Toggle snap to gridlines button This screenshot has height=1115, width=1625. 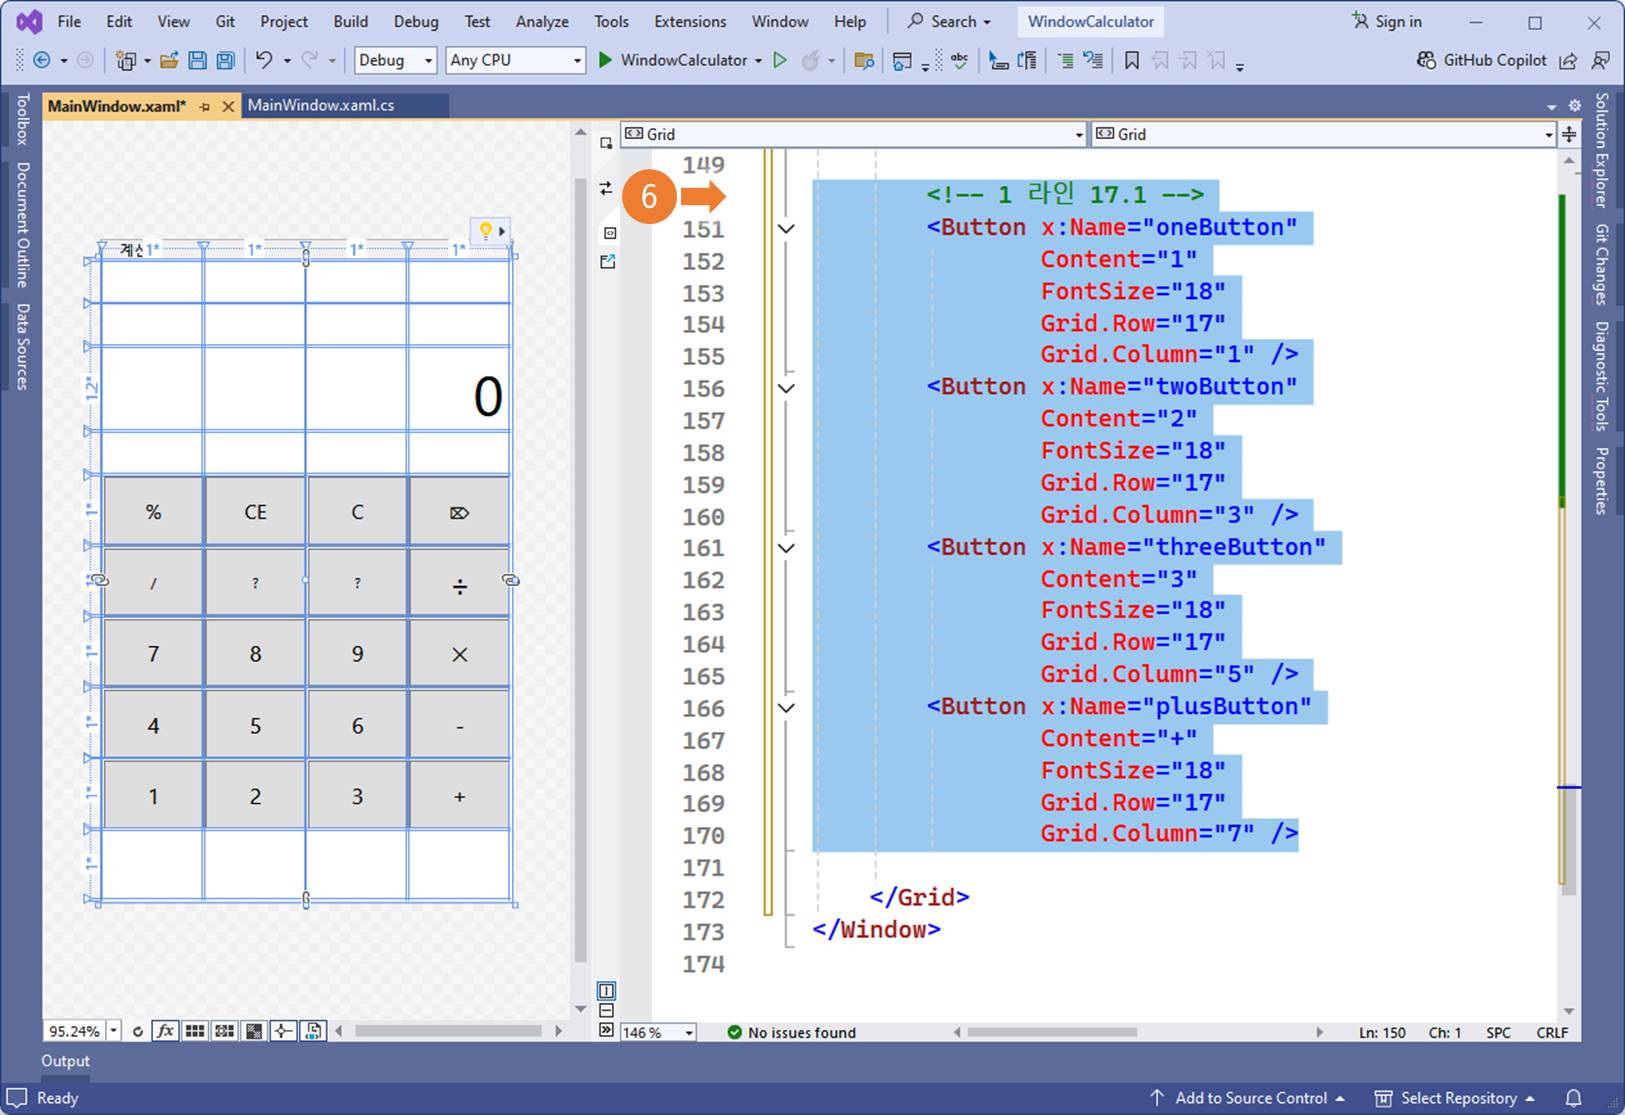pos(225,1031)
